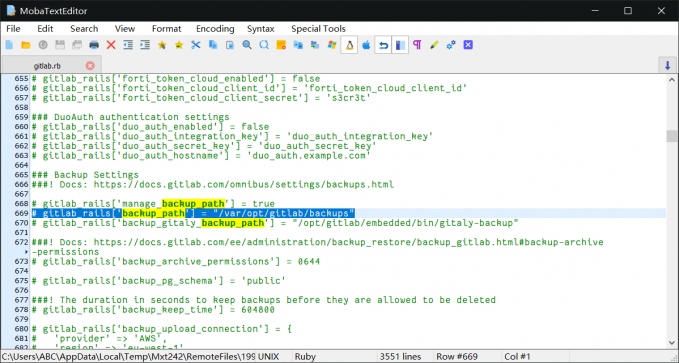Open Find with magnifier icon
This screenshot has width=679, height=363.
(247, 45)
